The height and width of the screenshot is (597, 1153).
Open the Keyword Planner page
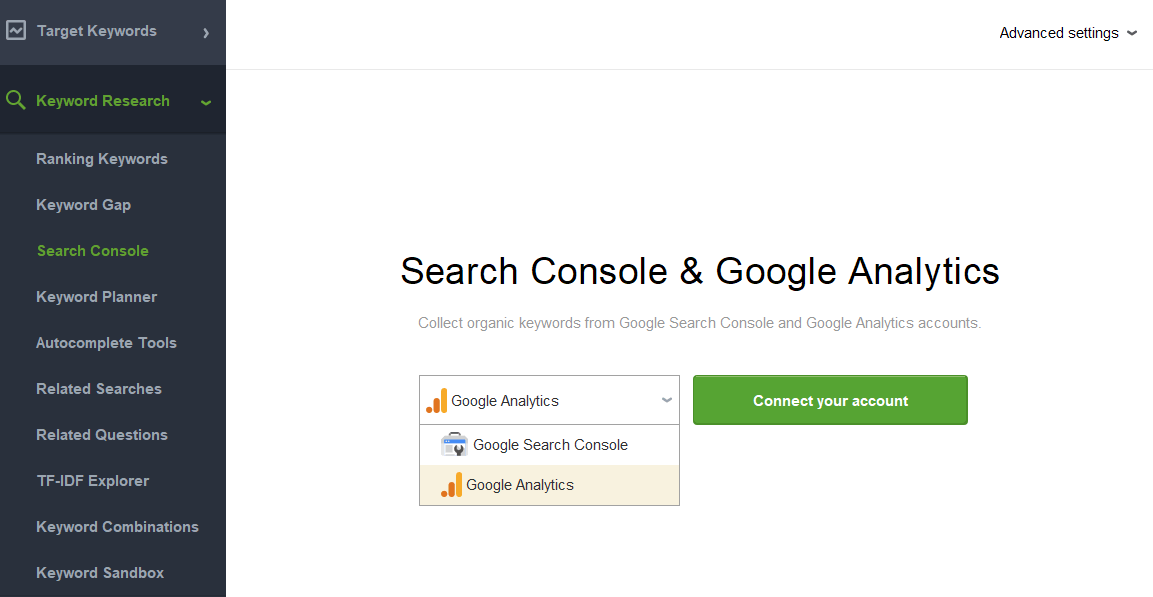pyautogui.click(x=96, y=297)
